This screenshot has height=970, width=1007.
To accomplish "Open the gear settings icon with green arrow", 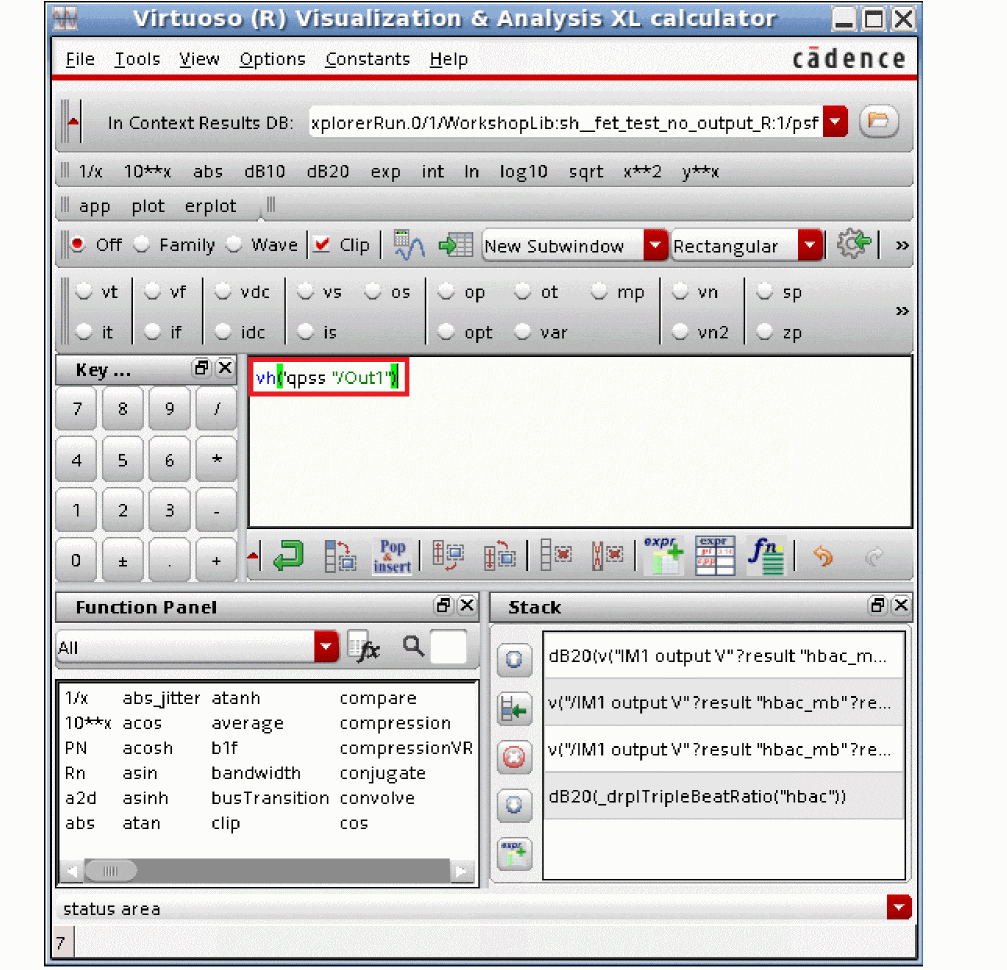I will pyautogui.click(x=854, y=244).
